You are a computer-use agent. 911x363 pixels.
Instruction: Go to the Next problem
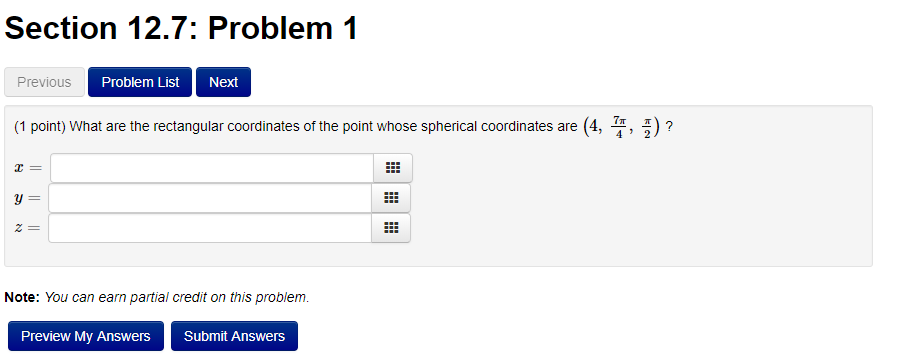point(224,82)
